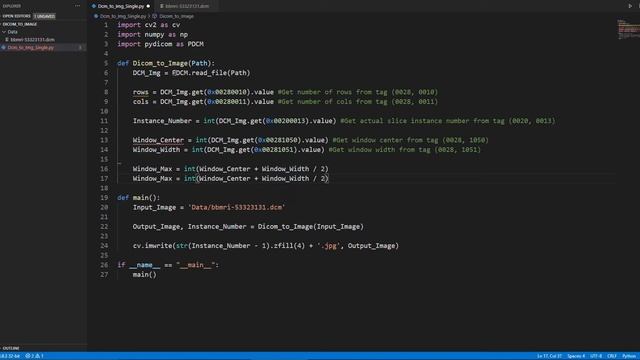Click the 'rows' variable on line 8

pos(140,92)
